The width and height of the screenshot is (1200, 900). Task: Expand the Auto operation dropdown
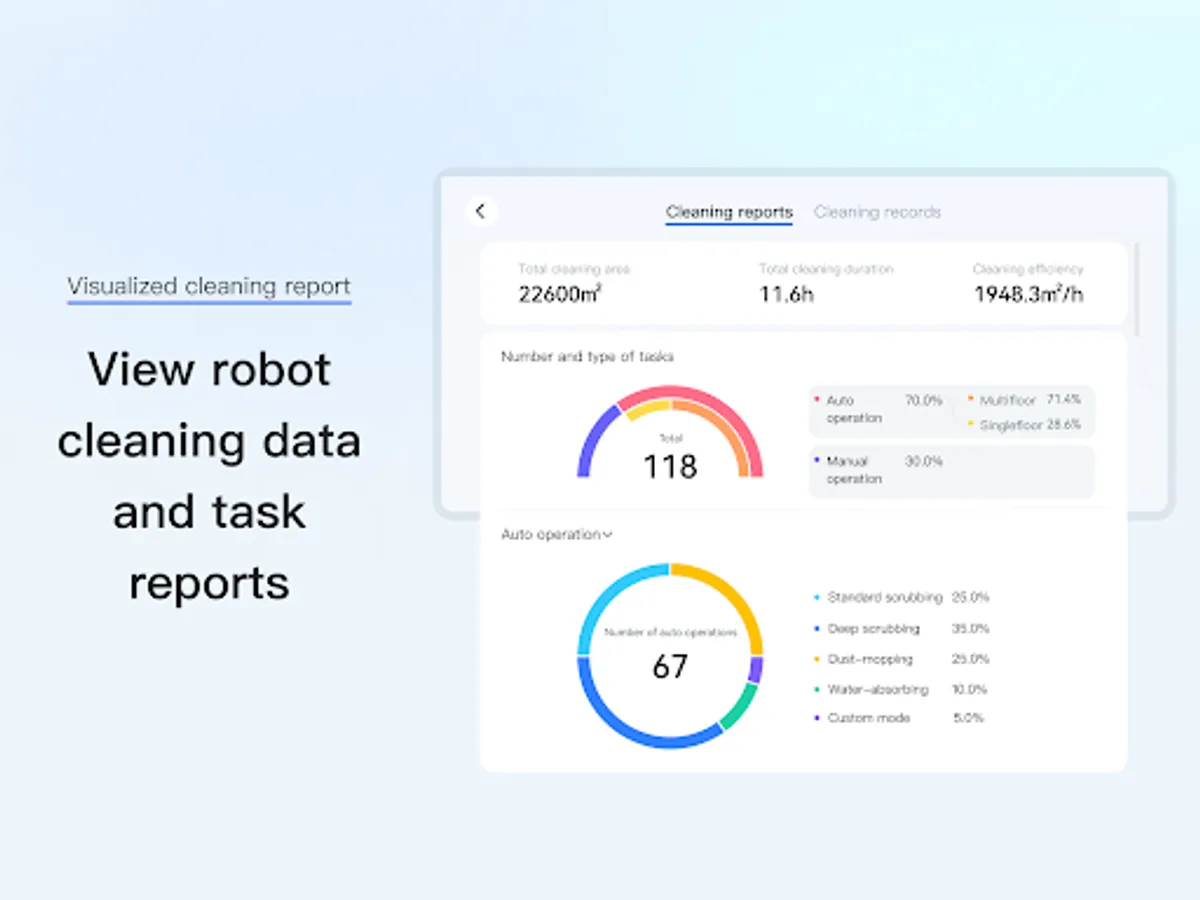tap(557, 535)
